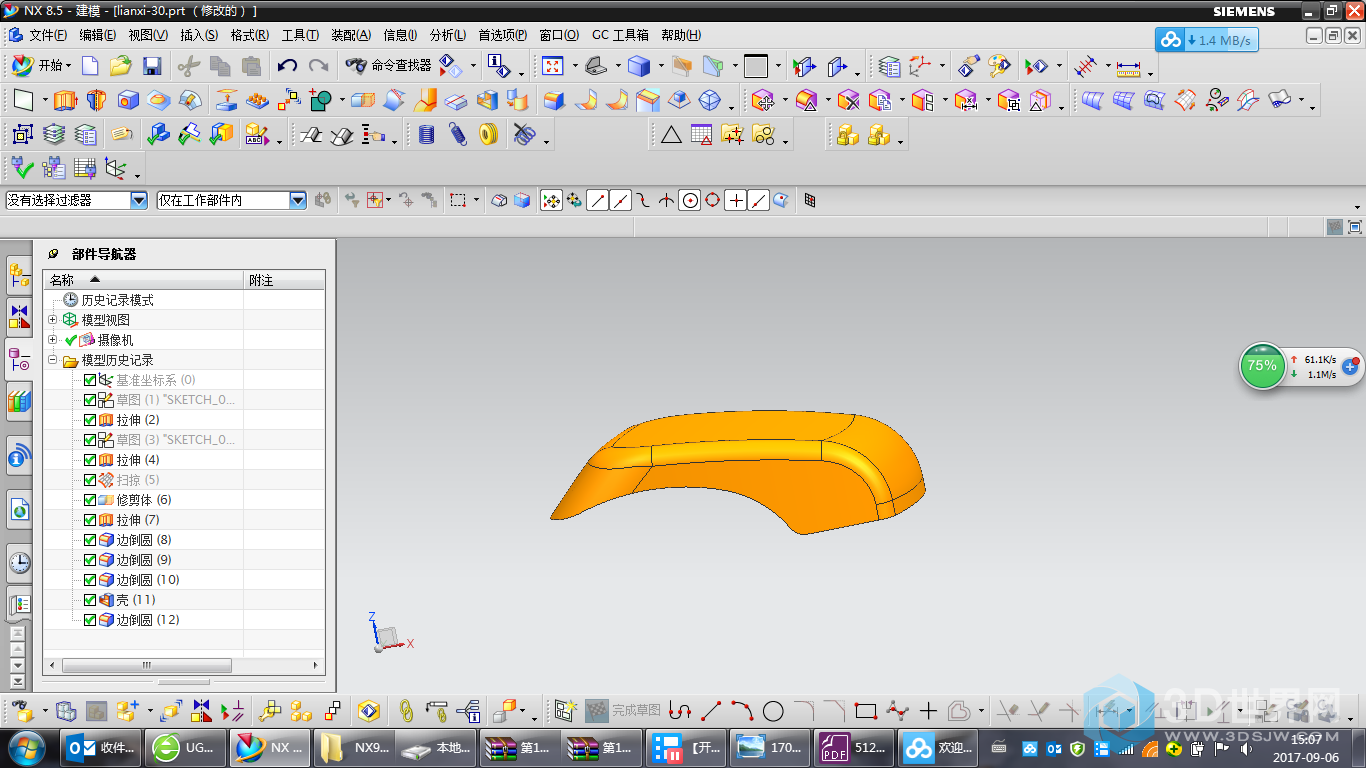Toggle checkbox for 拉伸 (4)
This screenshot has width=1366, height=768.
tap(90, 460)
